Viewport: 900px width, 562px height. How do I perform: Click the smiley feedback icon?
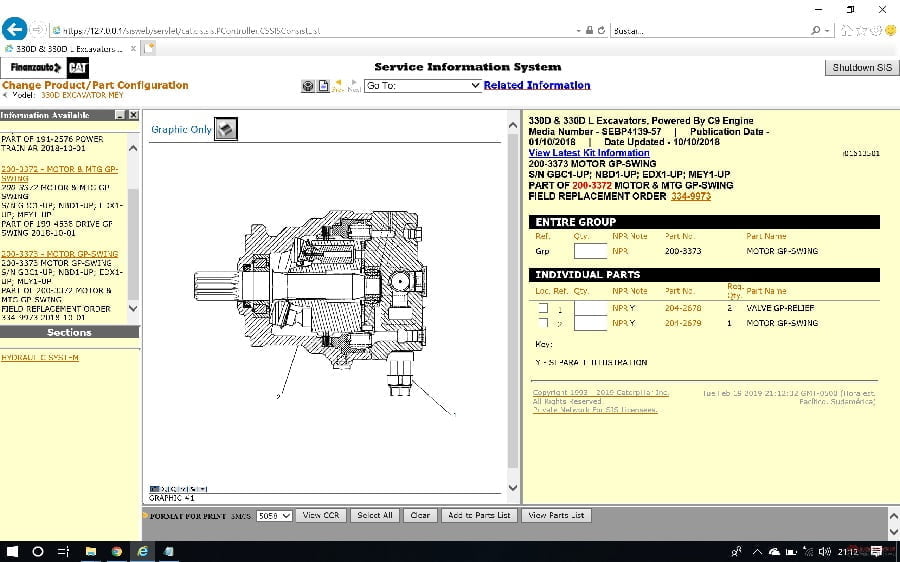click(x=890, y=30)
